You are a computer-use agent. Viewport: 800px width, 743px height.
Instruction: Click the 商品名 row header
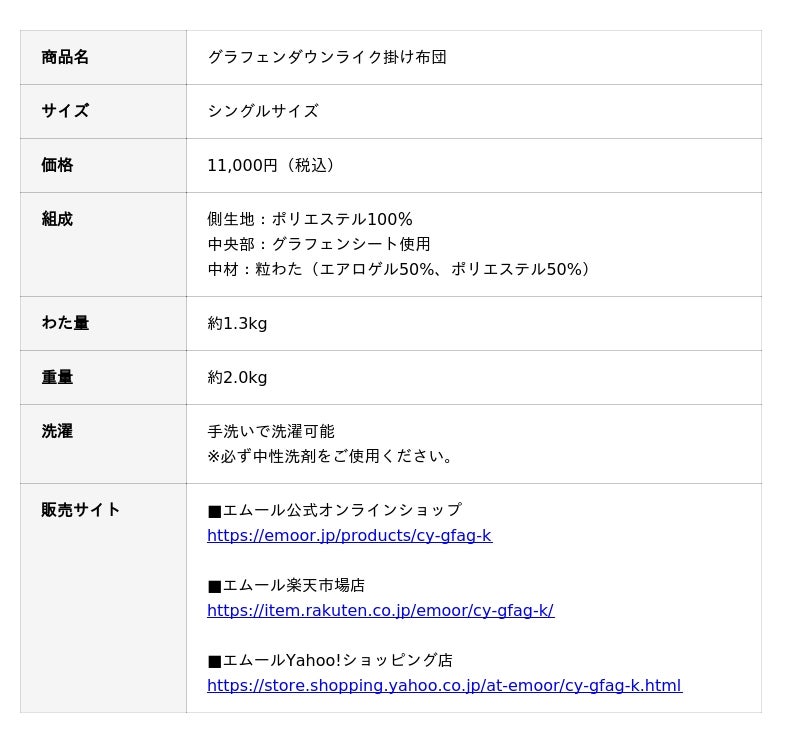(x=65, y=57)
